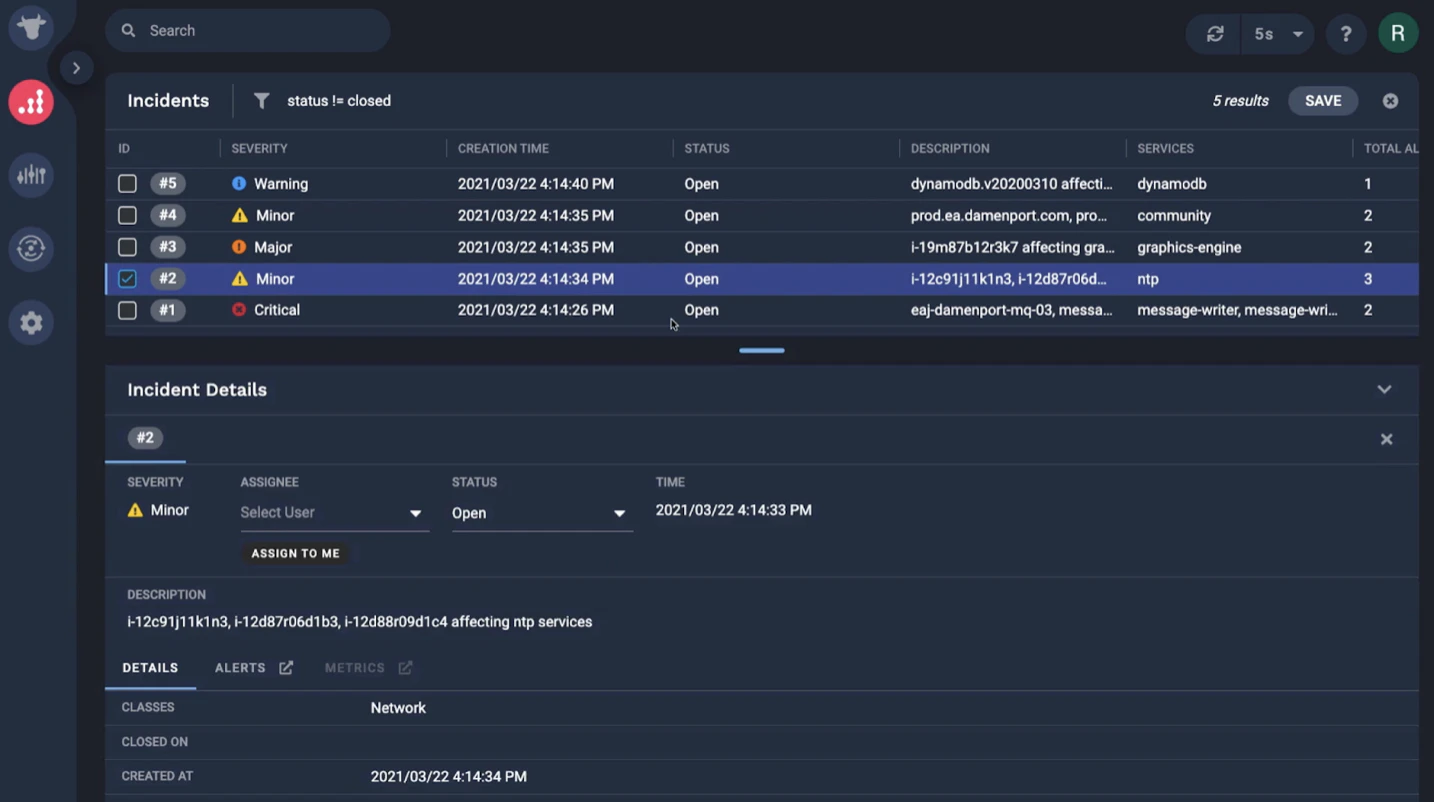The height and width of the screenshot is (802, 1434).
Task: Click the integrations sync icon in sidebar
Action: coord(30,248)
